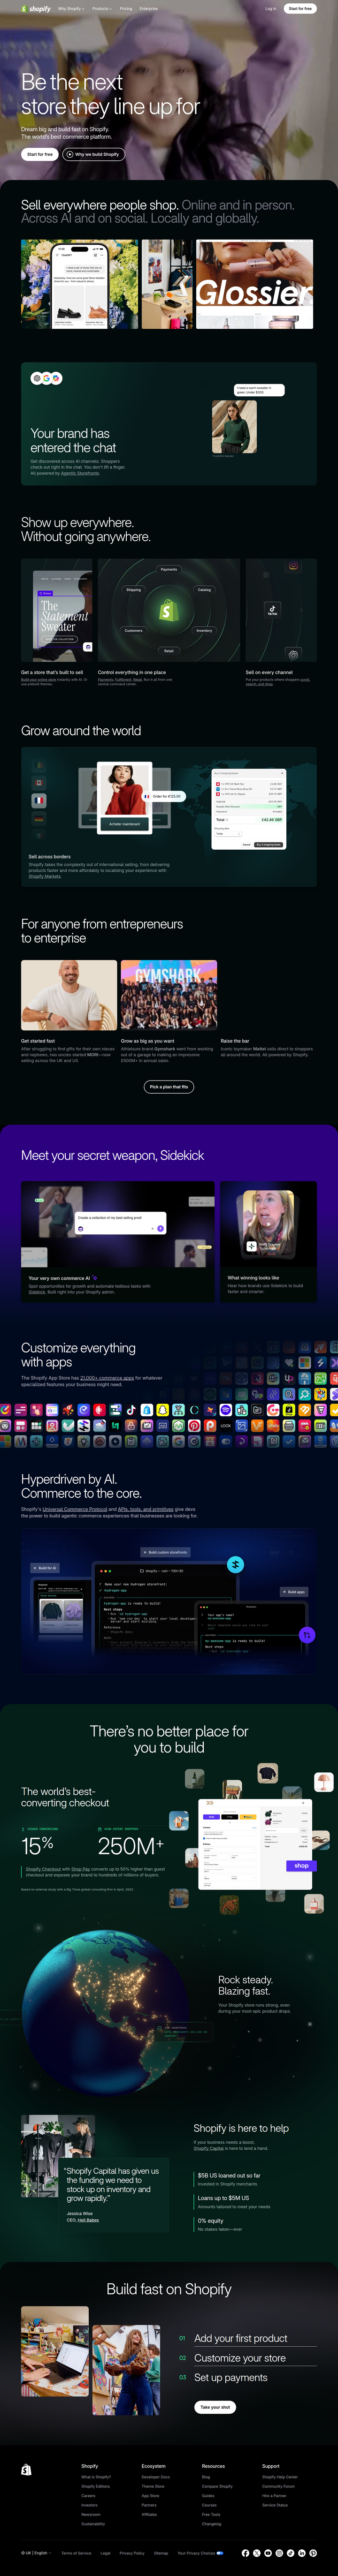Viewport: 338px width, 2576px height.
Task: Click the Payments node in the diagram
Action: [x=169, y=569]
